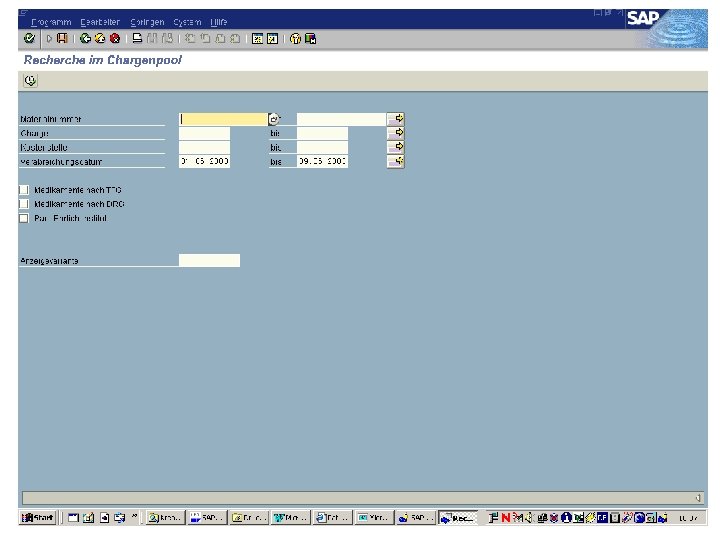The height and width of the screenshot is (540, 720).
Task: Click the Last Page icon
Action: (x=235, y=39)
